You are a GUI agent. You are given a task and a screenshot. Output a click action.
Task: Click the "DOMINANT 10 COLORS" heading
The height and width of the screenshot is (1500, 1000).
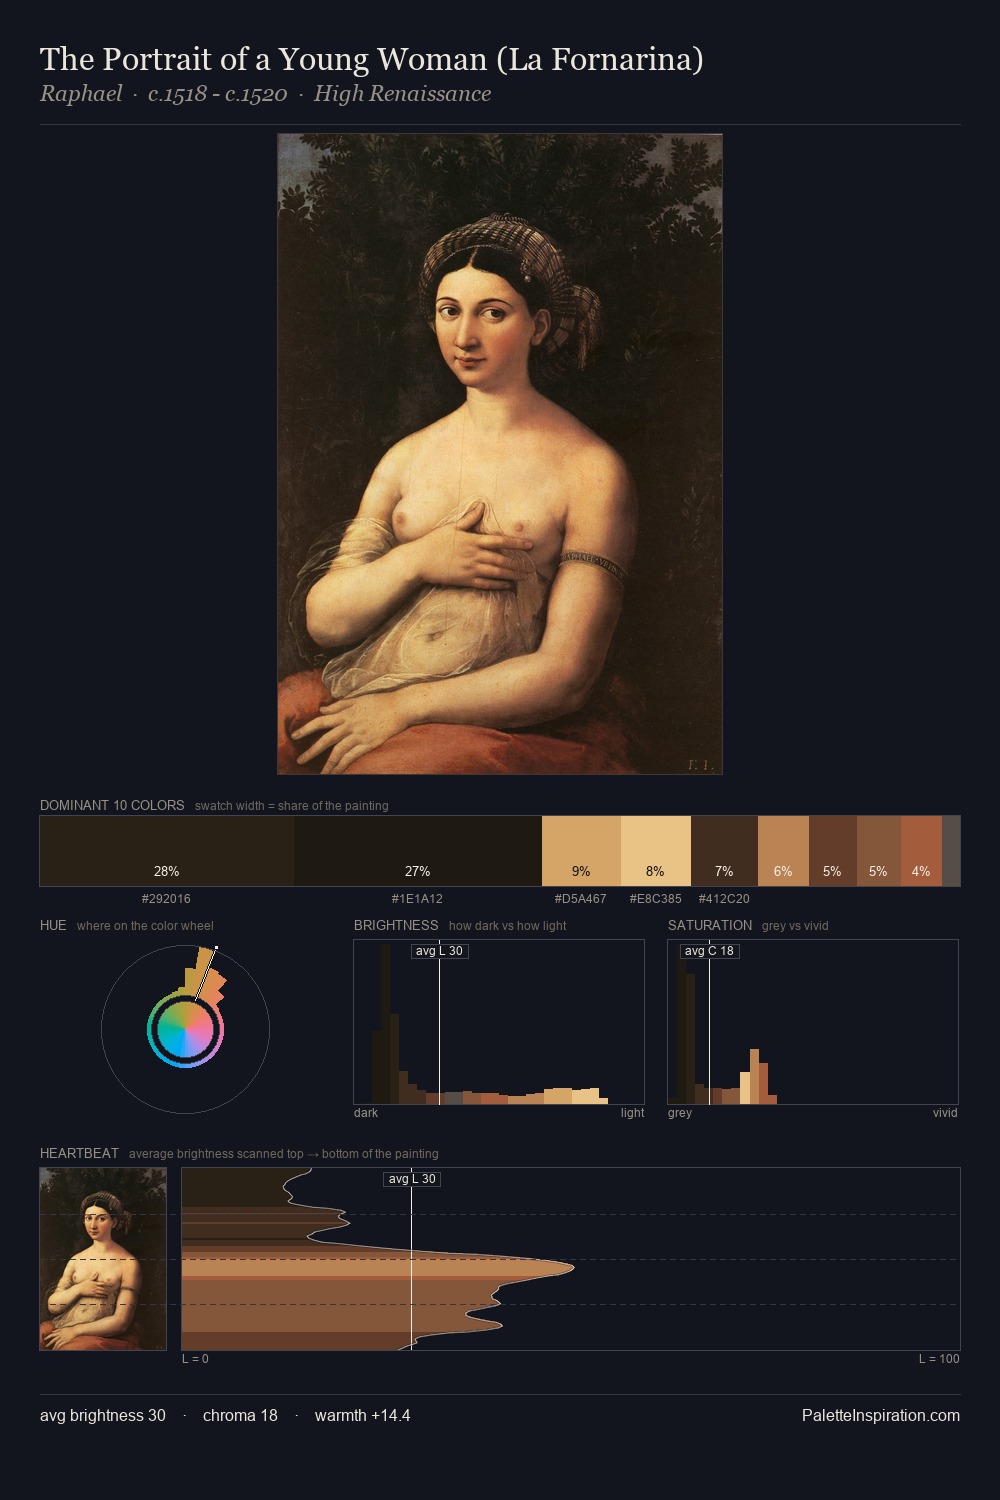(x=112, y=805)
